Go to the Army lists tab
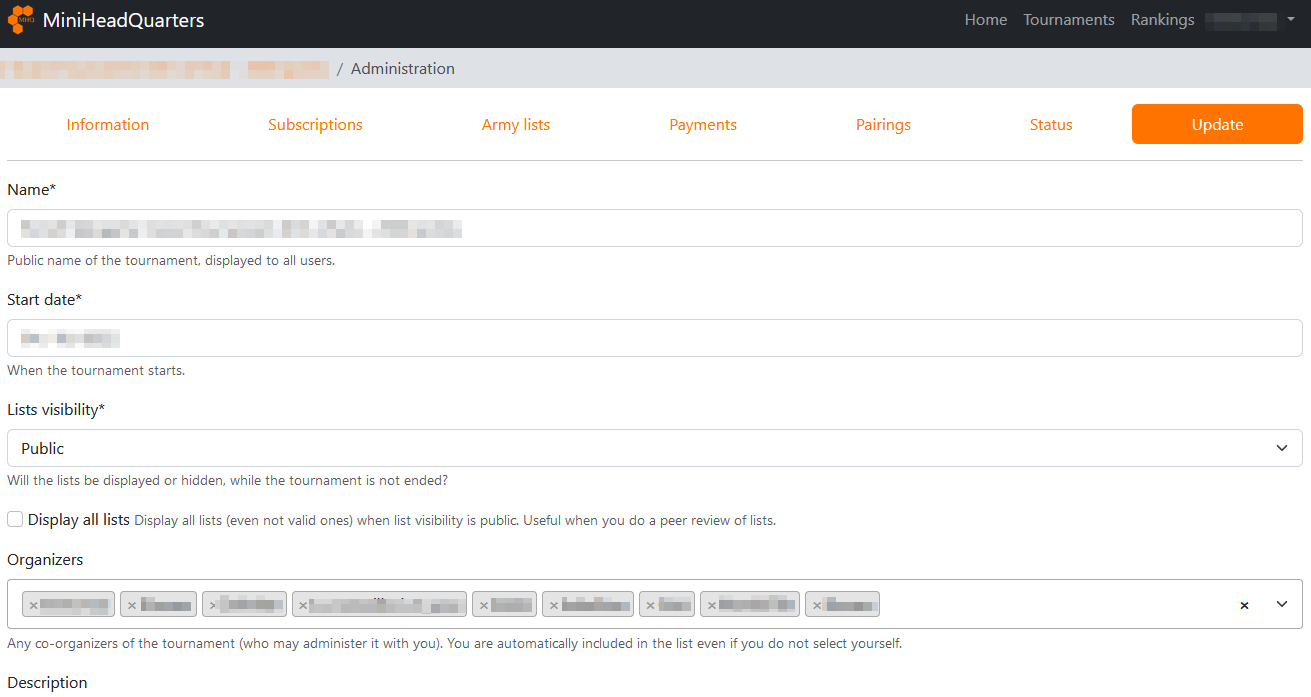This screenshot has width=1311, height=697. click(516, 125)
